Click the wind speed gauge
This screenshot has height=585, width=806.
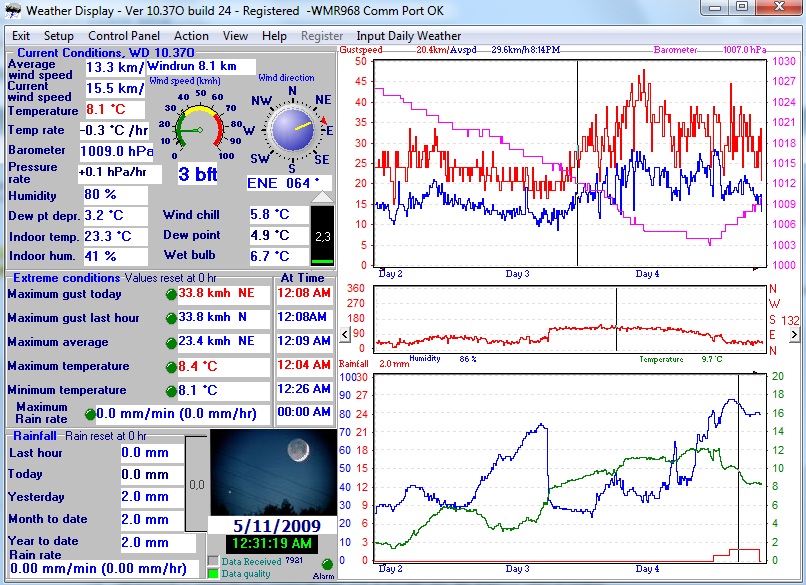[198, 127]
